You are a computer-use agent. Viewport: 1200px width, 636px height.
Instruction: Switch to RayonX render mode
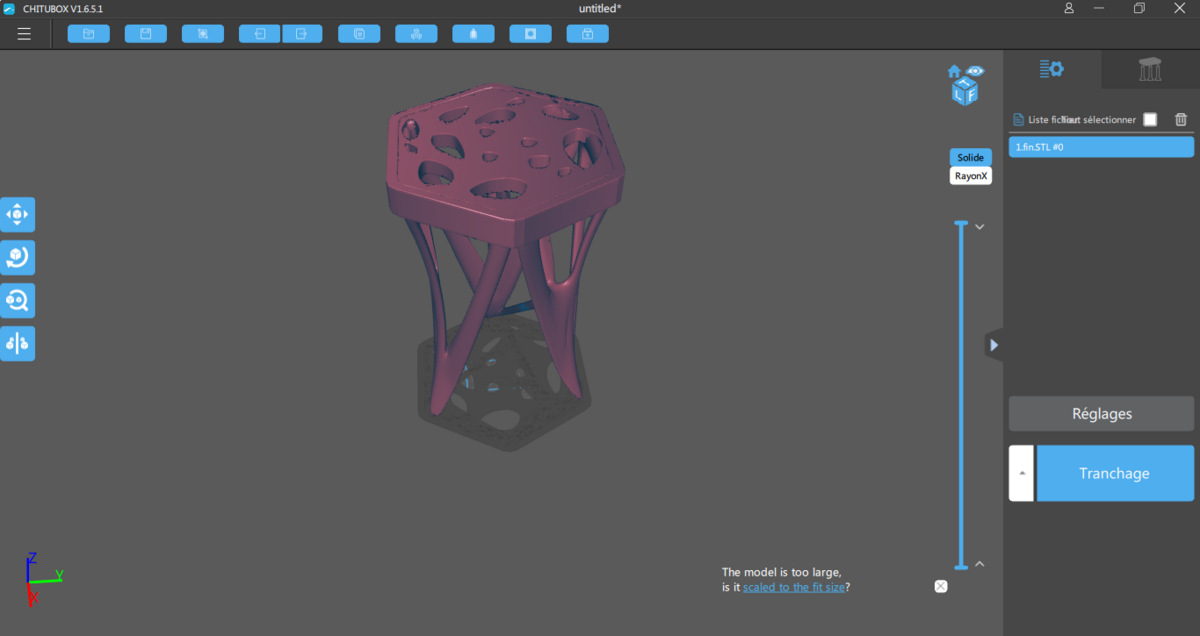tap(970, 176)
